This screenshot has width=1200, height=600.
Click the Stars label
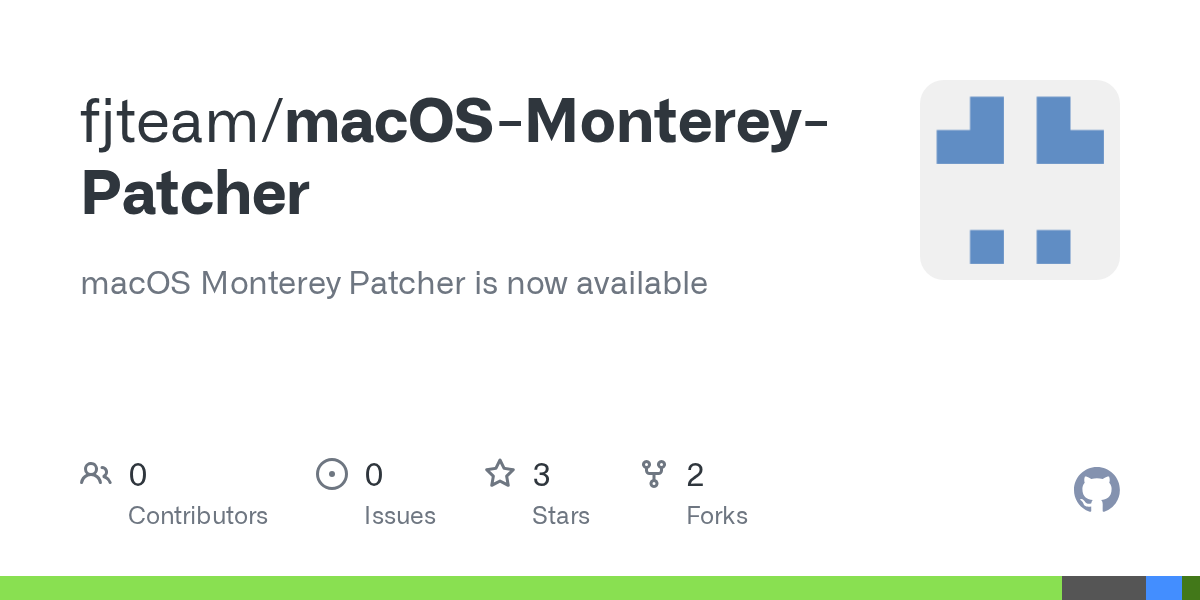[561, 516]
